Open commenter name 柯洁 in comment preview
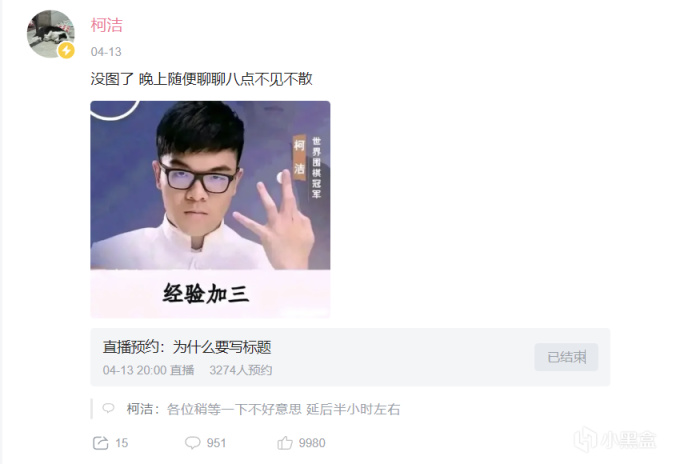Image resolution: width=676 pixels, height=464 pixels. click(x=140, y=409)
